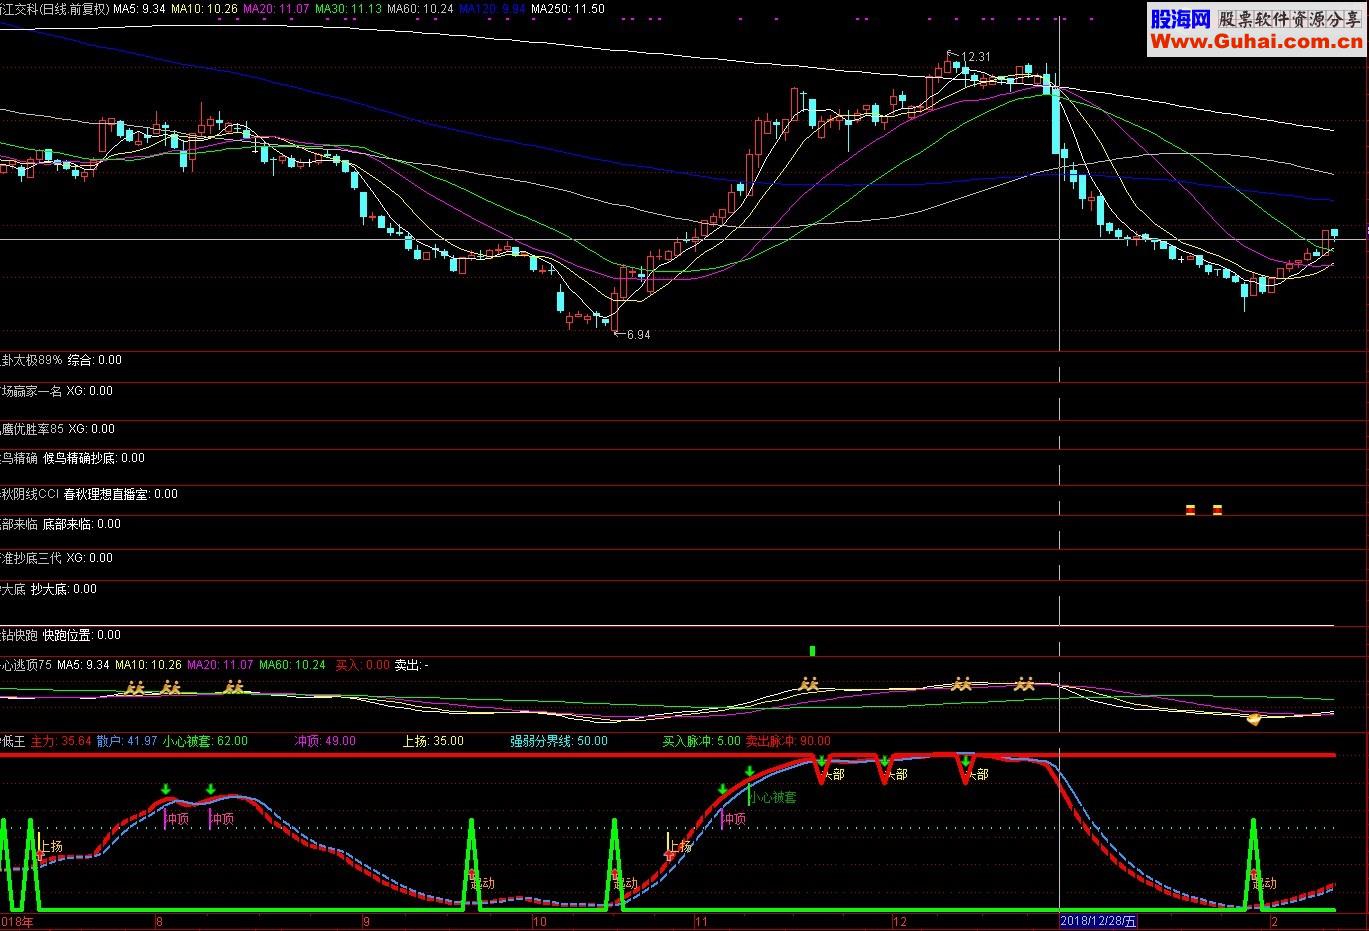Click the 强弱分界线: 50.00 legend
1369x931 pixels.
click(x=558, y=742)
